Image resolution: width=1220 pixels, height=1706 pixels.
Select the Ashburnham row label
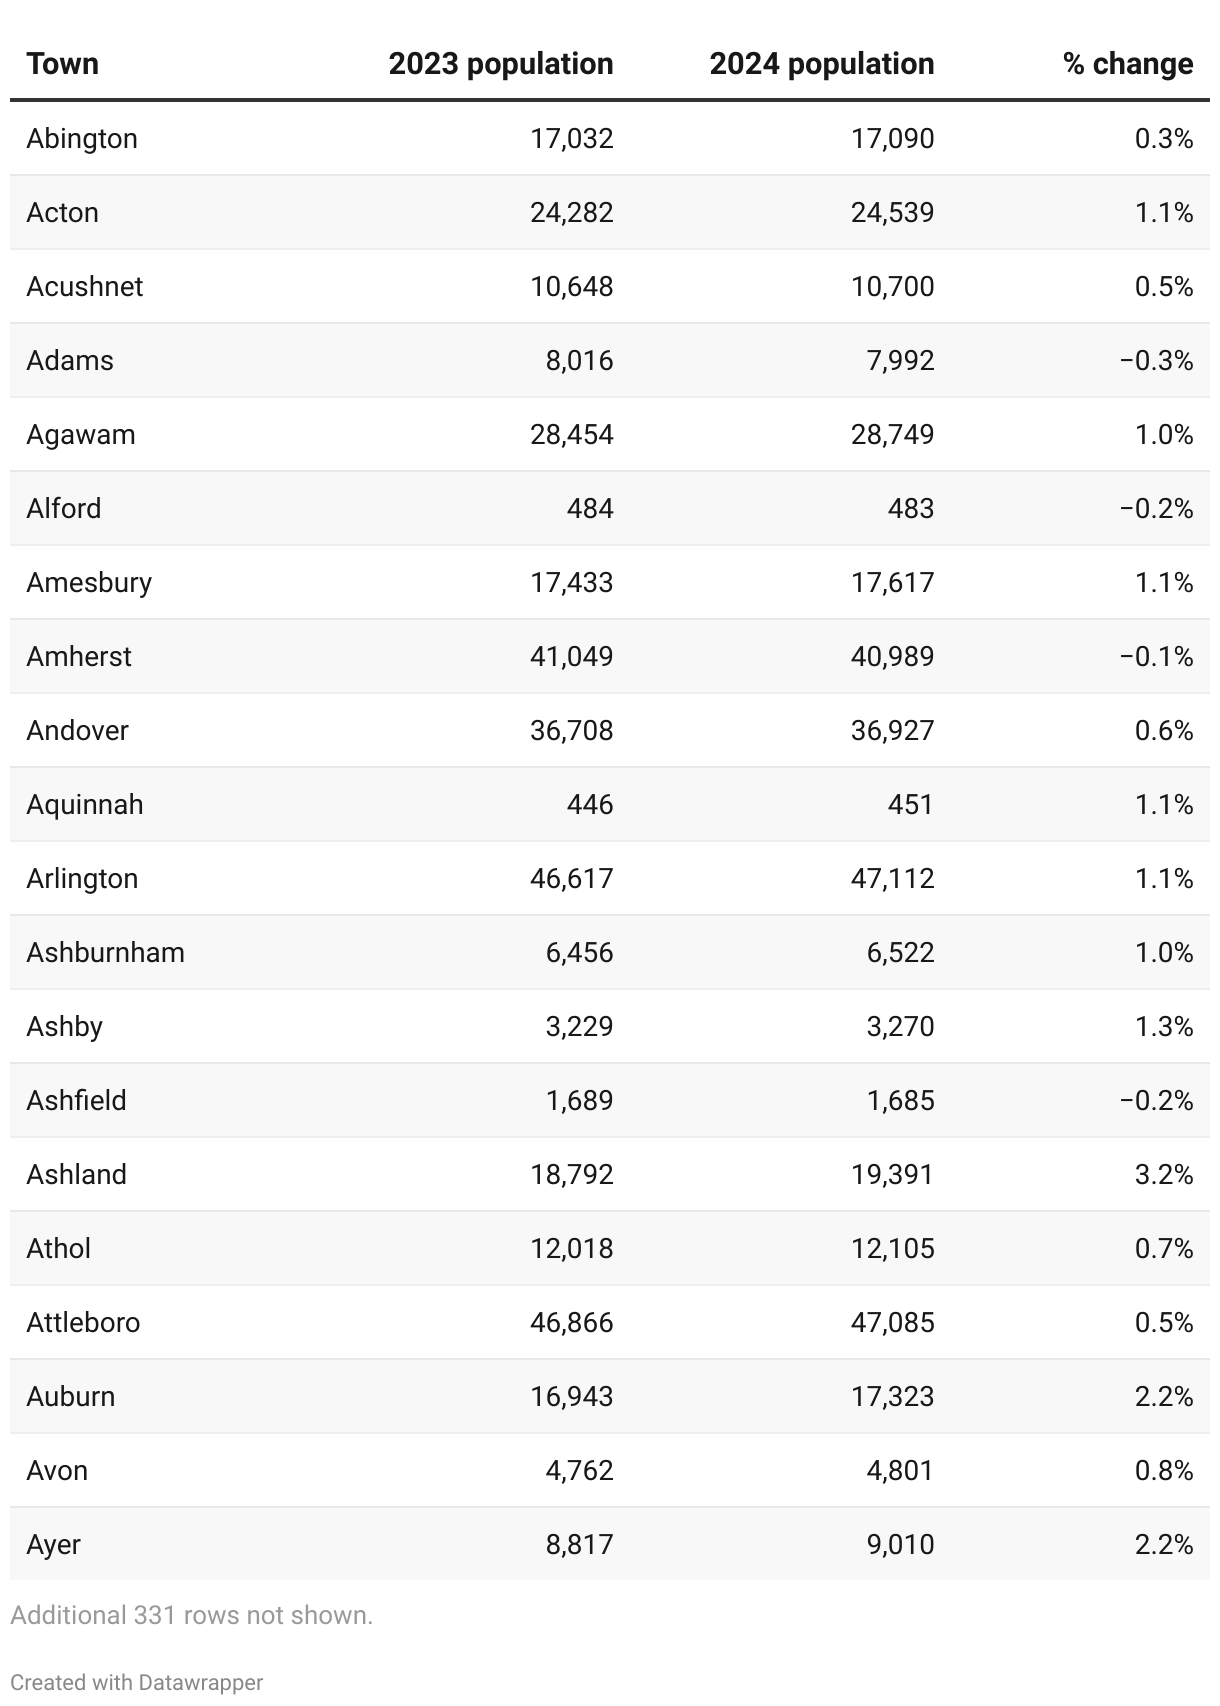point(106,952)
